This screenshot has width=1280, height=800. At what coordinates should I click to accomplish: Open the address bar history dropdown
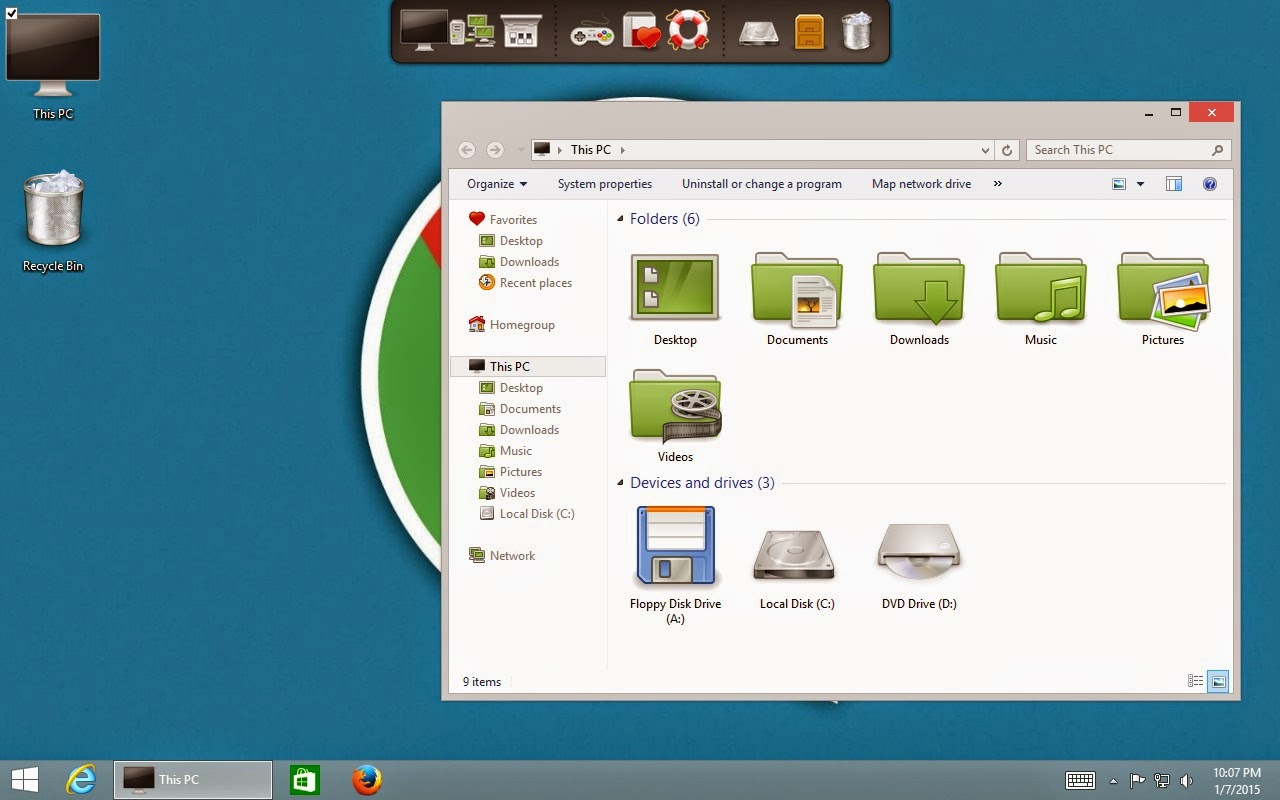point(986,150)
